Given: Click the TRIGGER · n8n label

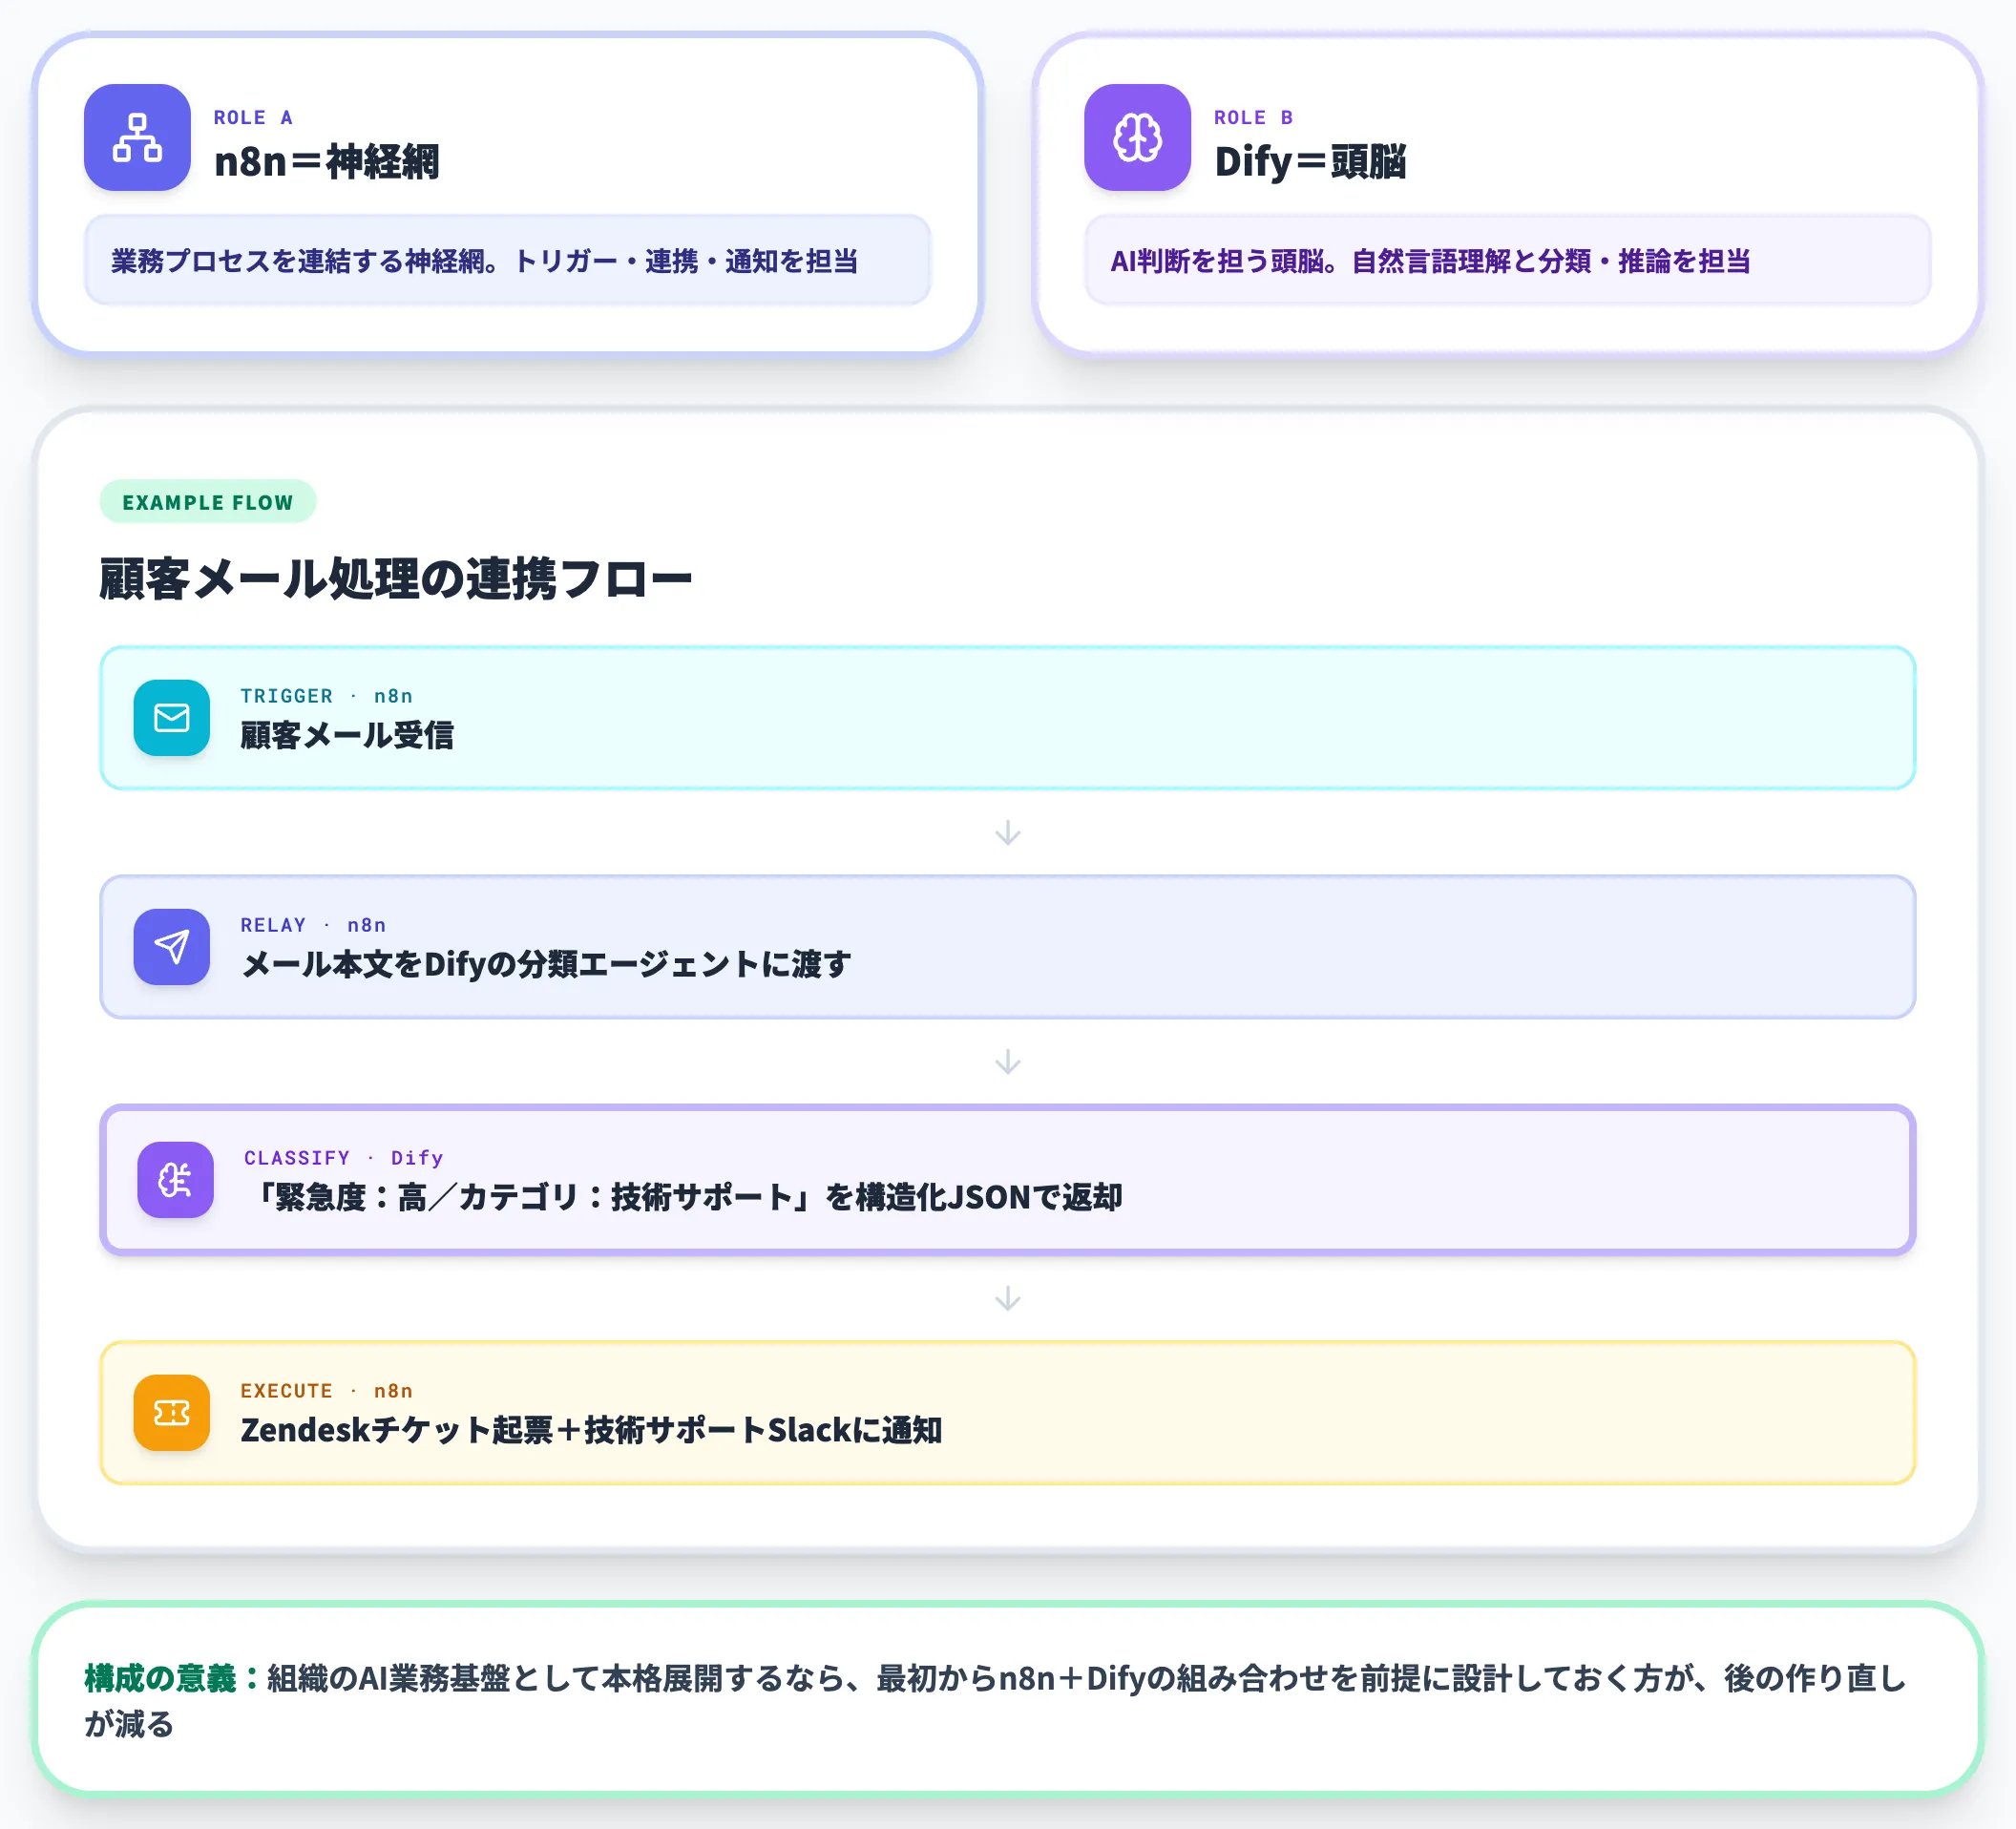Looking at the screenshot, I should (326, 696).
